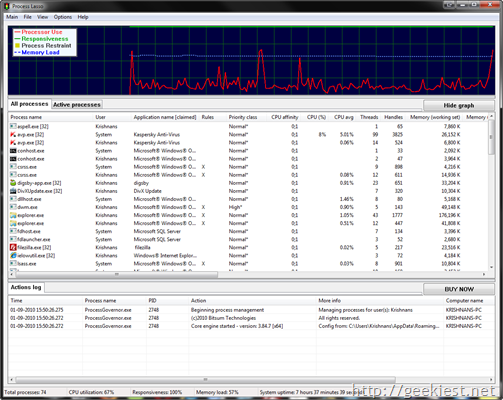
Task: Select the Beginning process management log entry
Action: pyautogui.click(x=227, y=310)
